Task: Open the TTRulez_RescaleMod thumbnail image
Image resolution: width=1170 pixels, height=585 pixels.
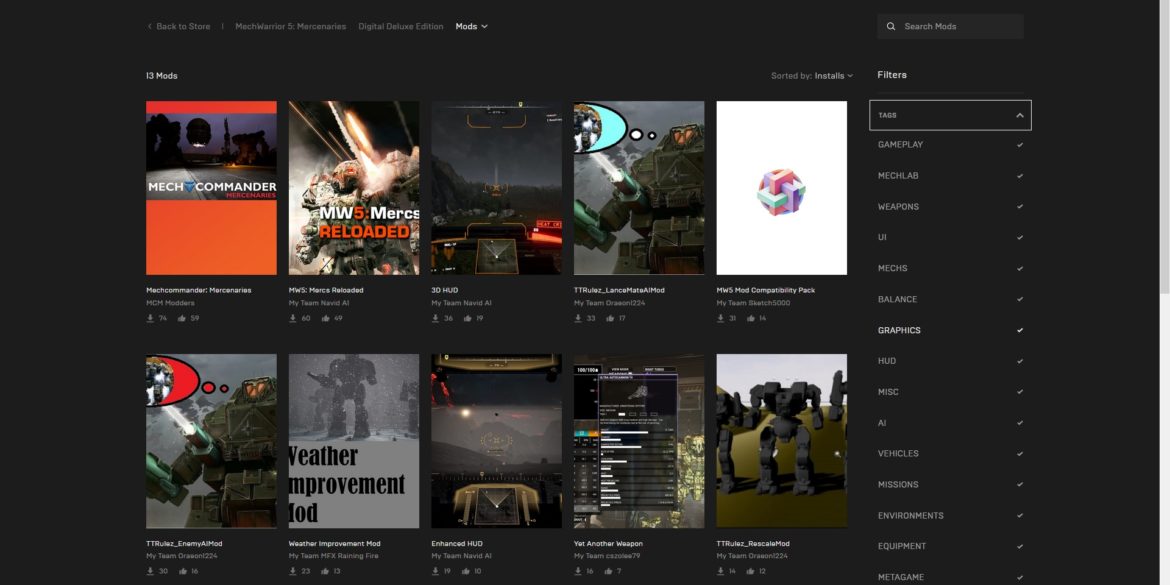Action: pos(781,441)
